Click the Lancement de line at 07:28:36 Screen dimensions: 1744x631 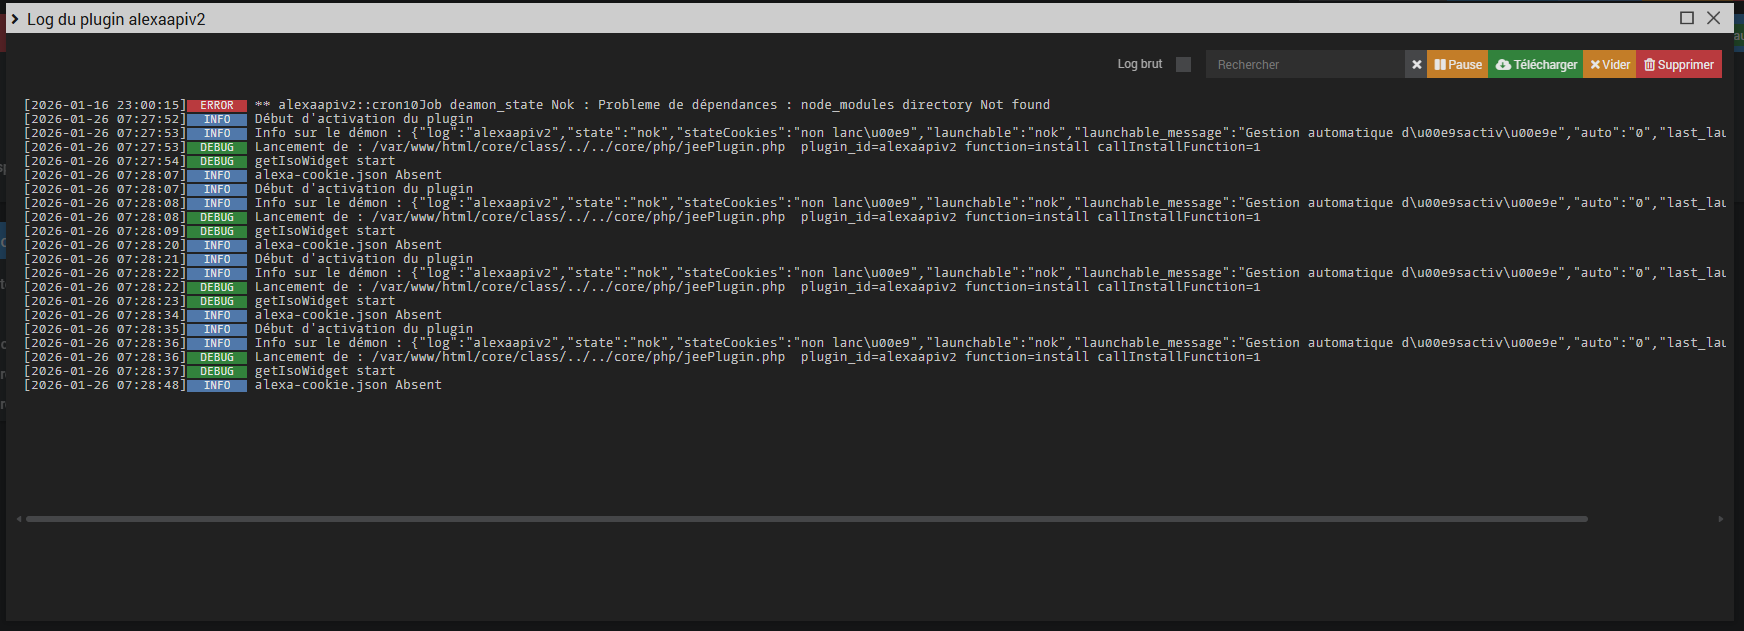tap(757, 357)
